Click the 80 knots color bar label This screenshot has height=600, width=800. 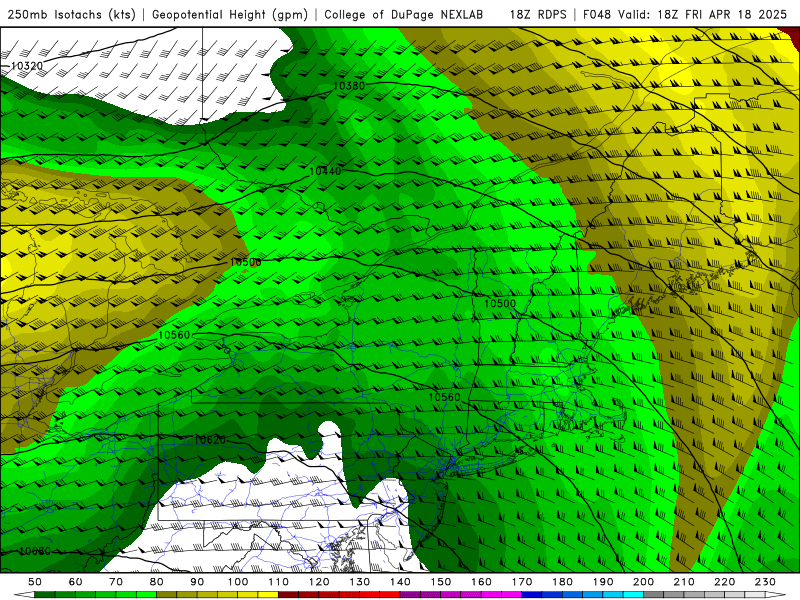click(x=157, y=582)
